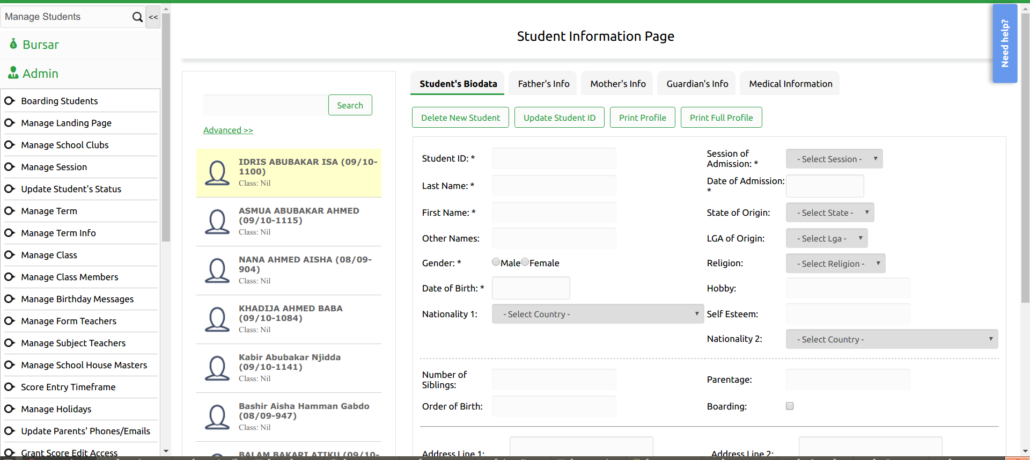Click the Print Profile button

coord(642,118)
